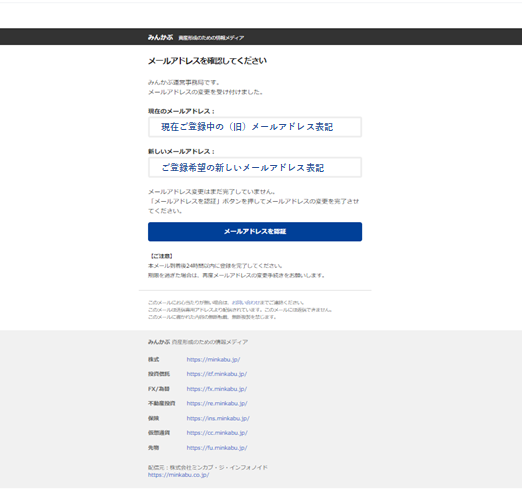Click heading メールアドレスを確認してください
522x499 pixels.
[x=207, y=61]
